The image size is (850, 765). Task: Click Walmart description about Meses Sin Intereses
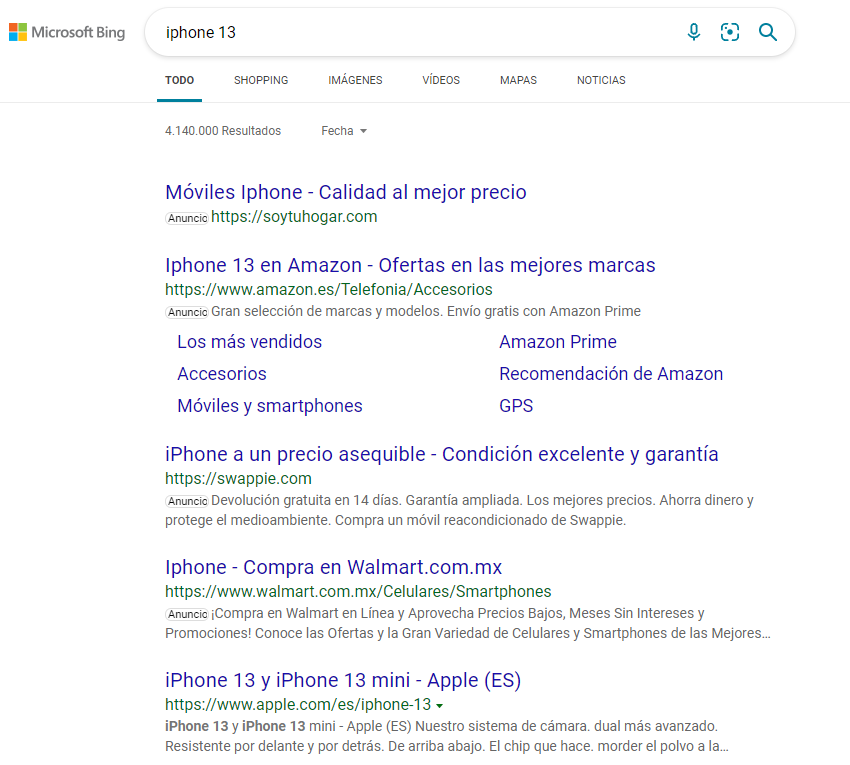point(468,623)
